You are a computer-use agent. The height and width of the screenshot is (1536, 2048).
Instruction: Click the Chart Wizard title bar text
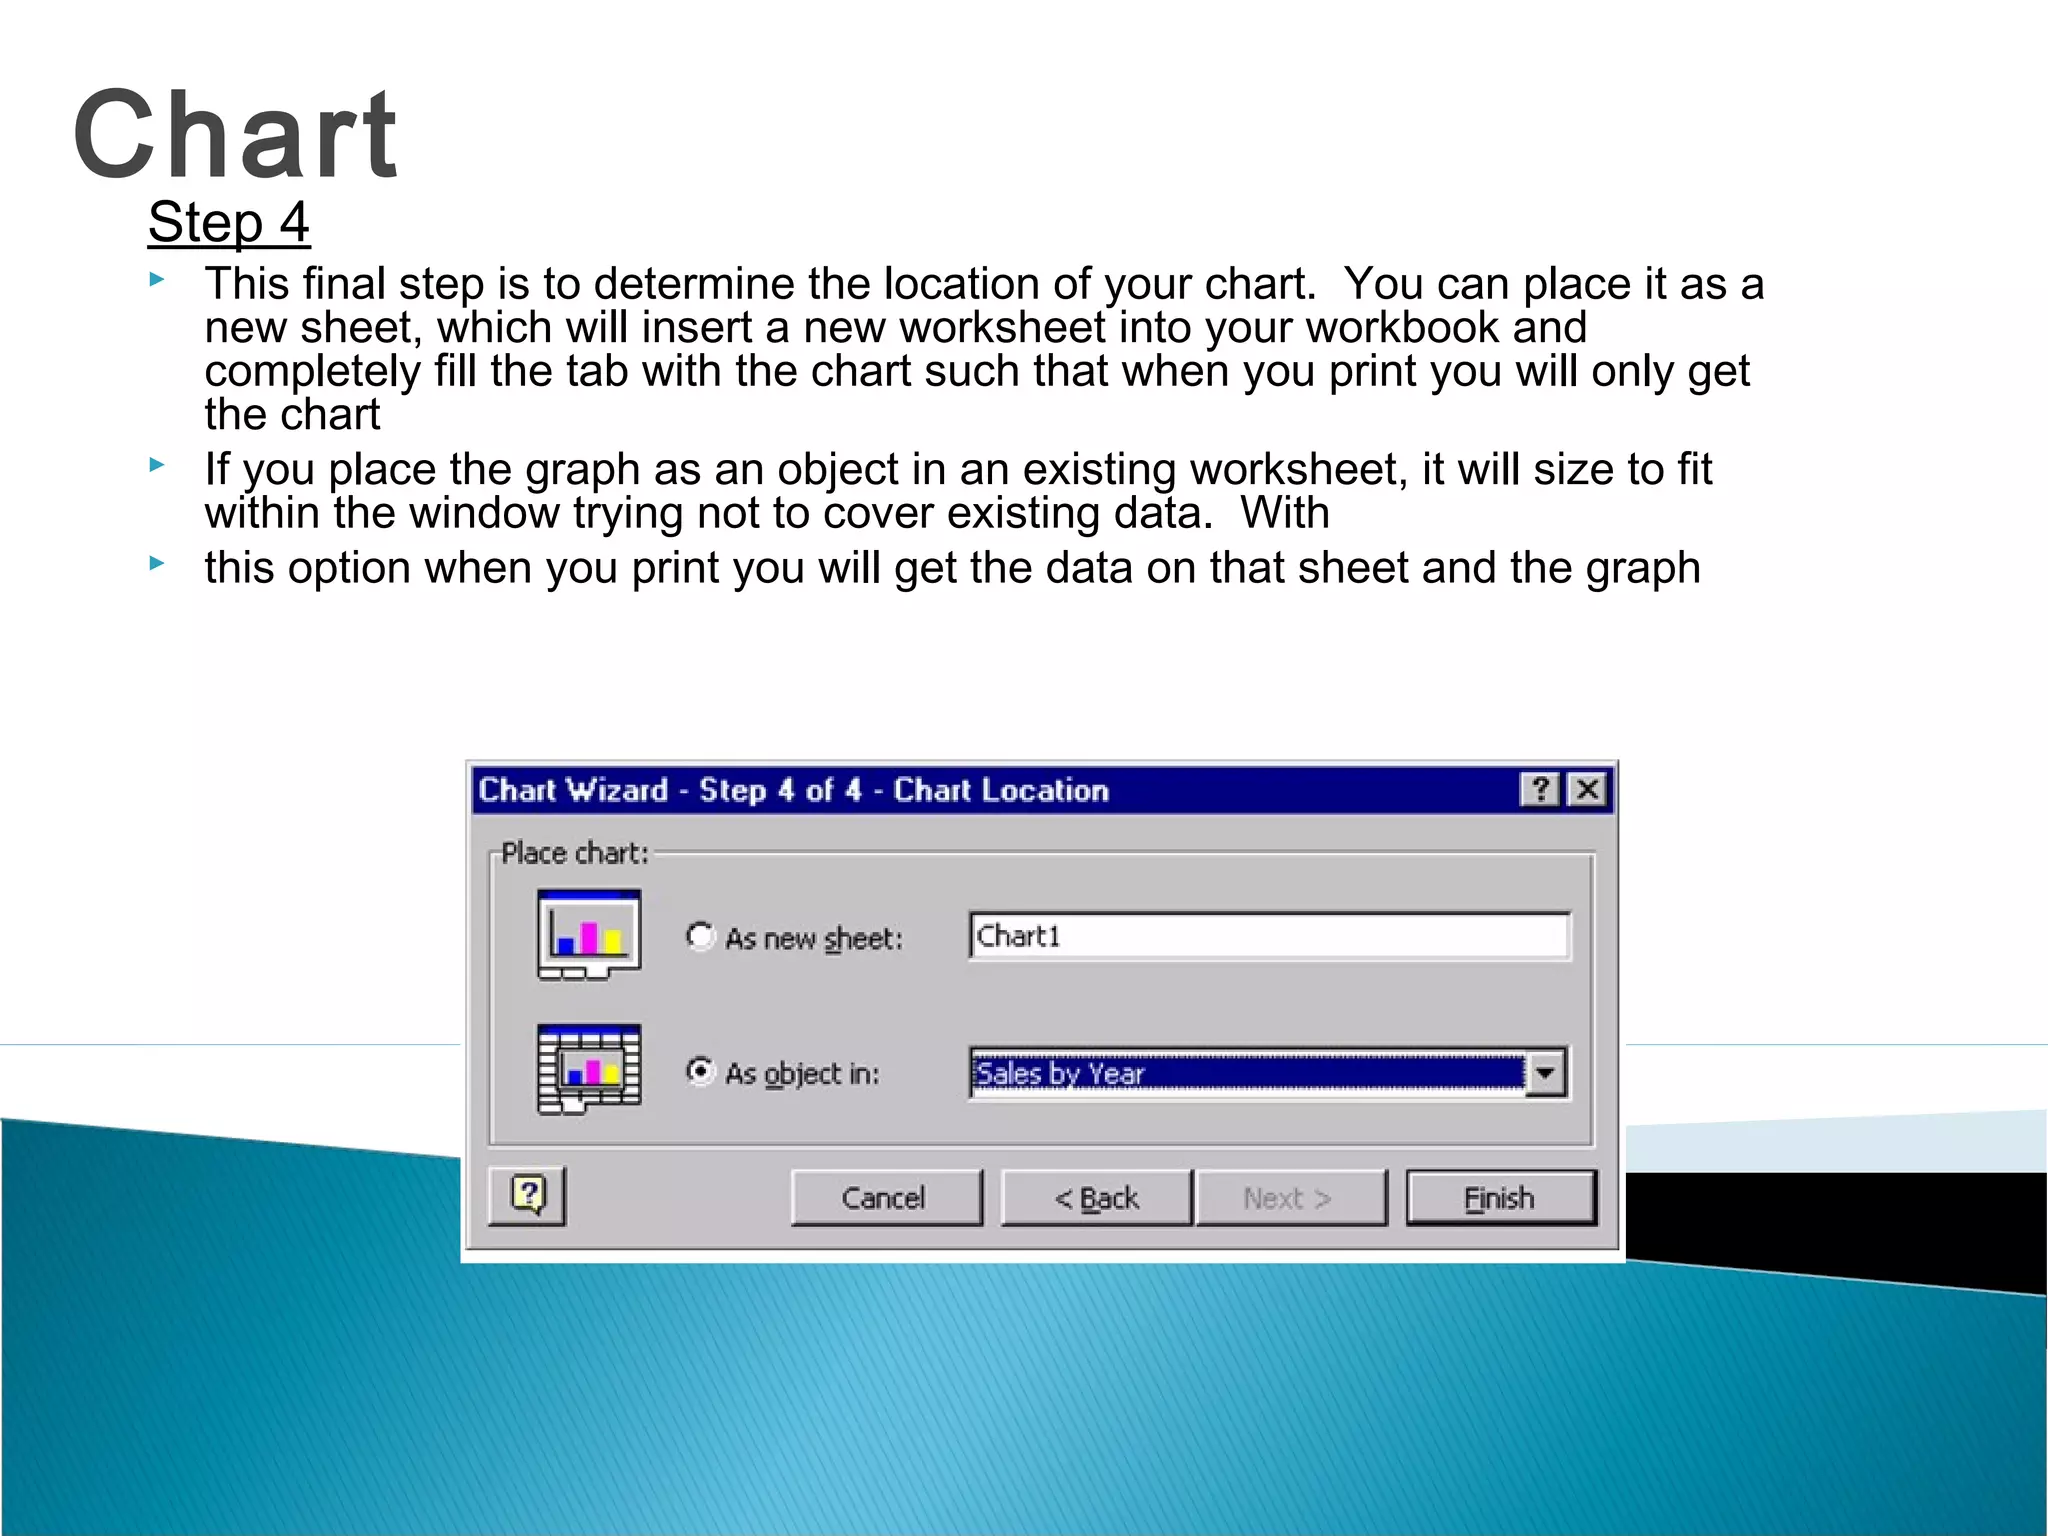point(793,790)
